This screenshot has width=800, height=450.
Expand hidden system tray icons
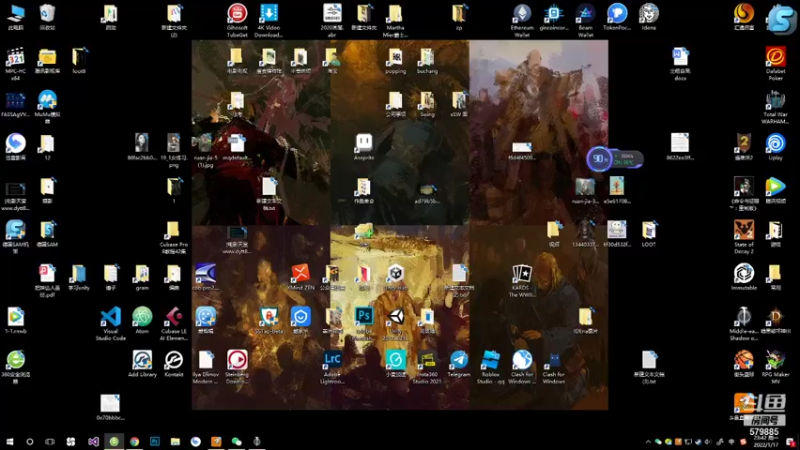pyautogui.click(x=648, y=442)
